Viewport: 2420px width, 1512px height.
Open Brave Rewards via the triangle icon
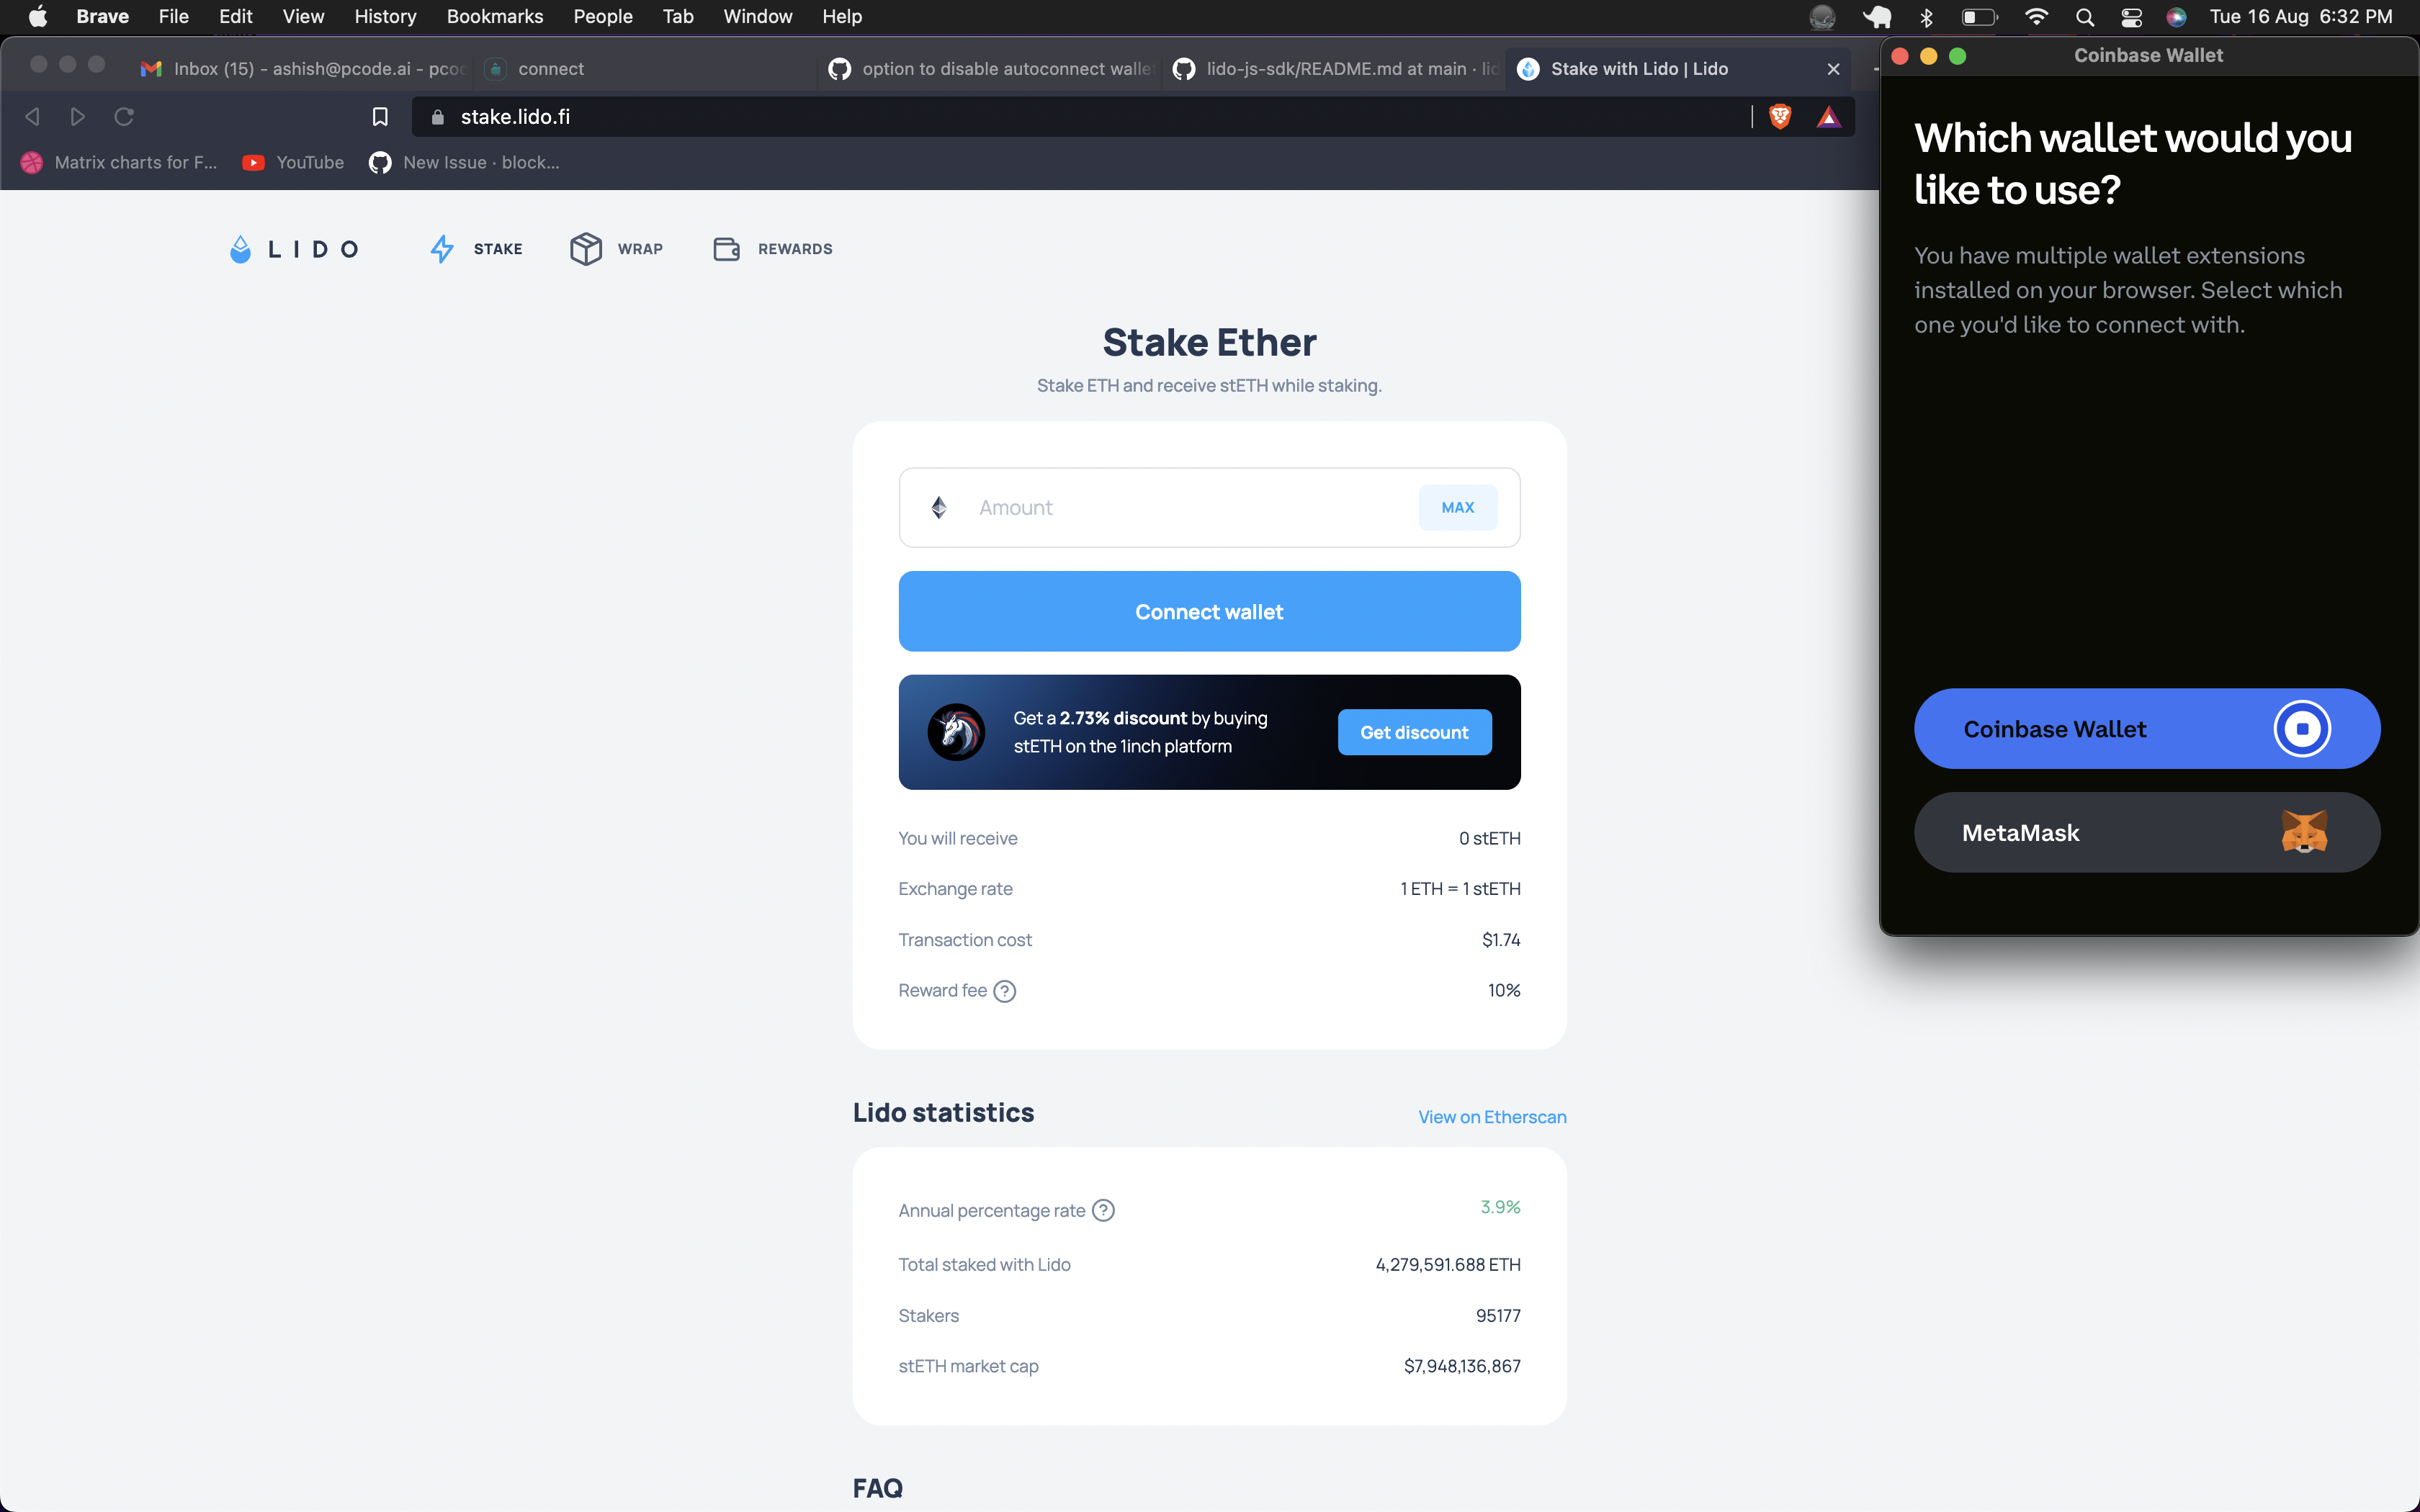1829,116
